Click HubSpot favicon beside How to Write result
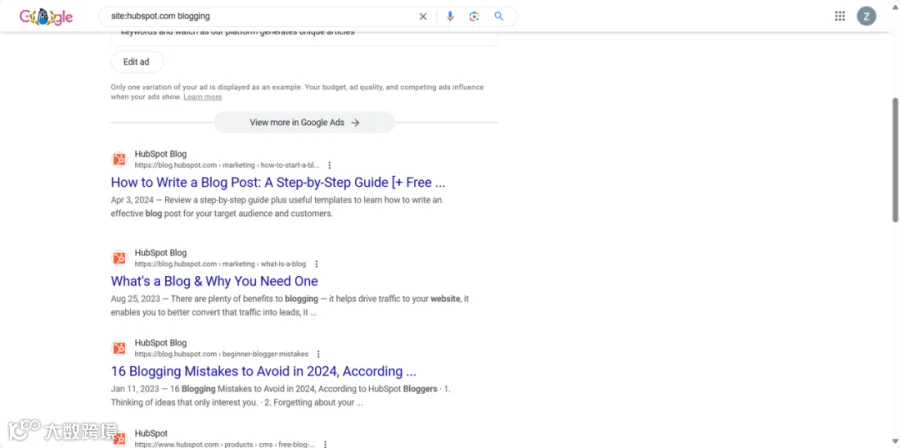 click(119, 159)
